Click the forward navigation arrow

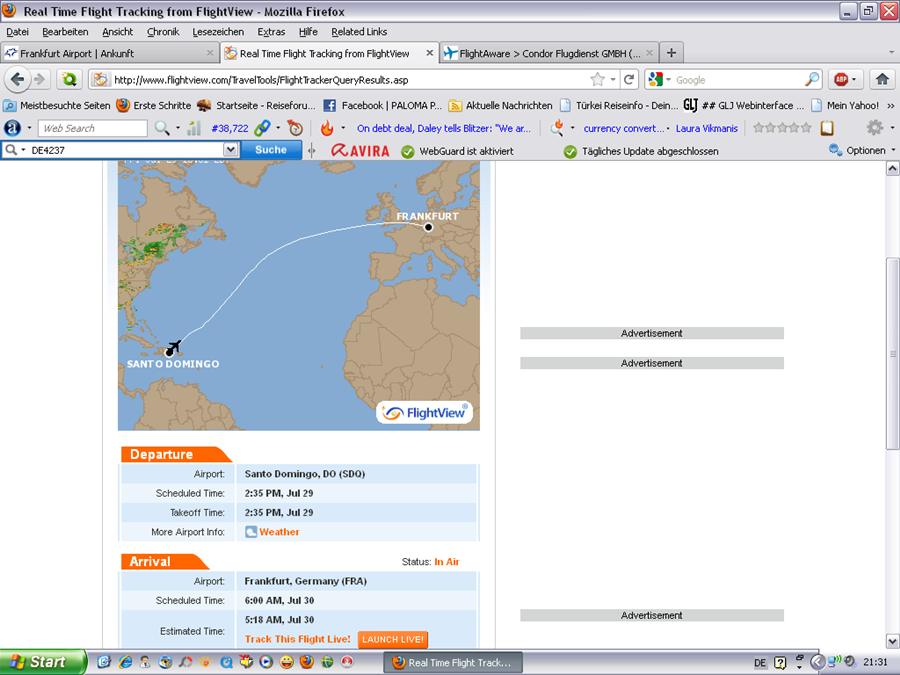(39, 79)
